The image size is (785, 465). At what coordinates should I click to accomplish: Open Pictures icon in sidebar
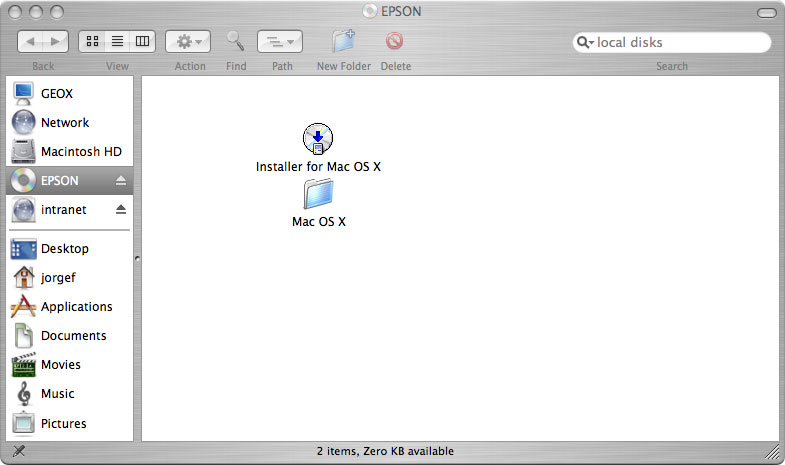tap(23, 423)
